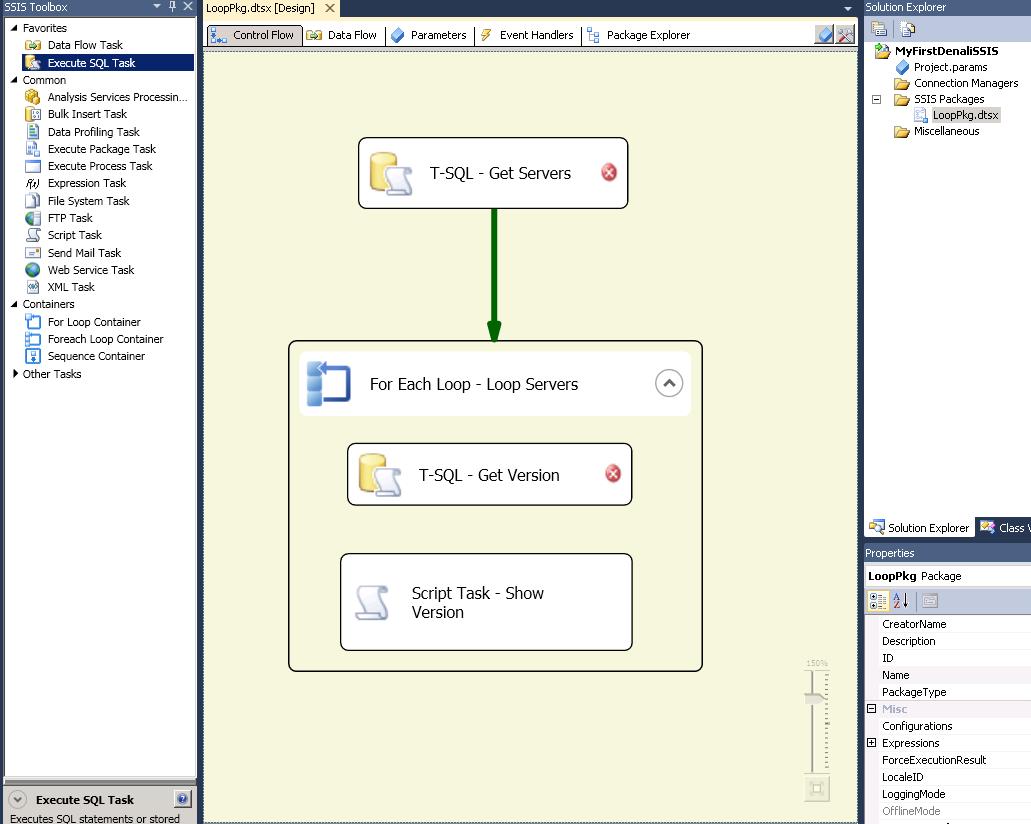Click the Execute SQL Task toolbox icon
This screenshot has height=824, width=1031.
(33, 62)
